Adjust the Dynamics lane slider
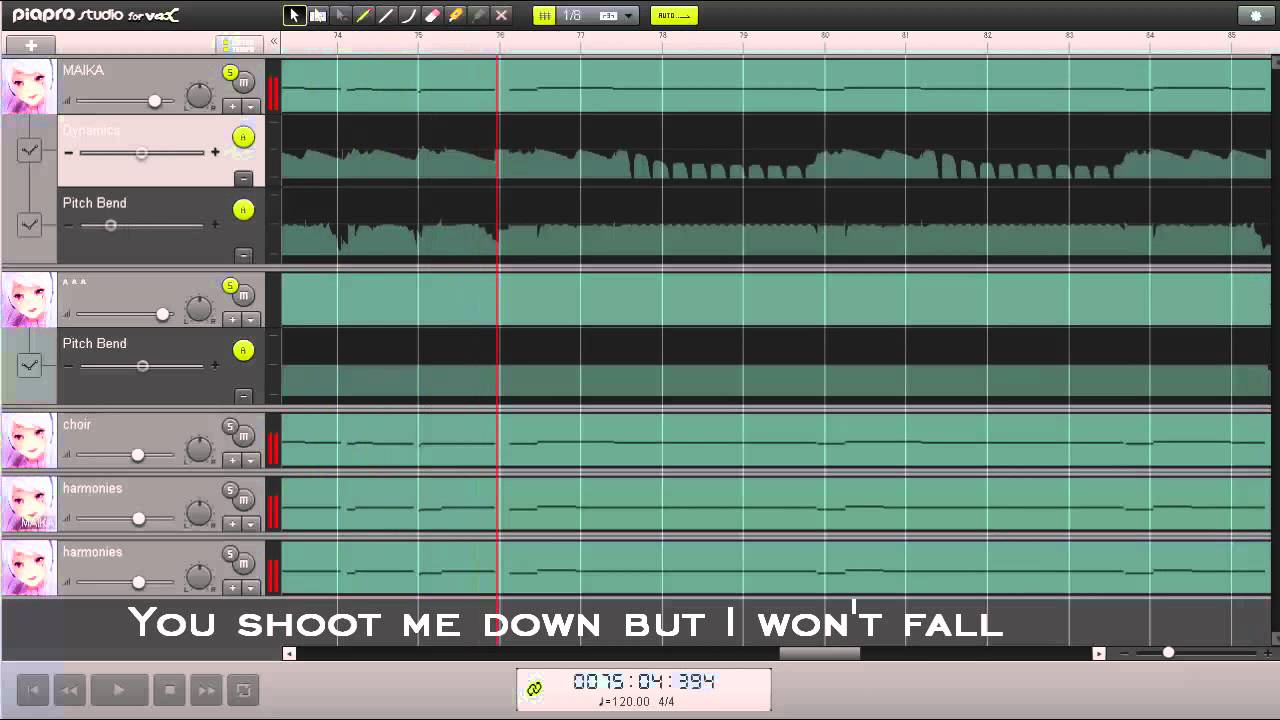This screenshot has width=1280, height=720. pyautogui.click(x=142, y=153)
